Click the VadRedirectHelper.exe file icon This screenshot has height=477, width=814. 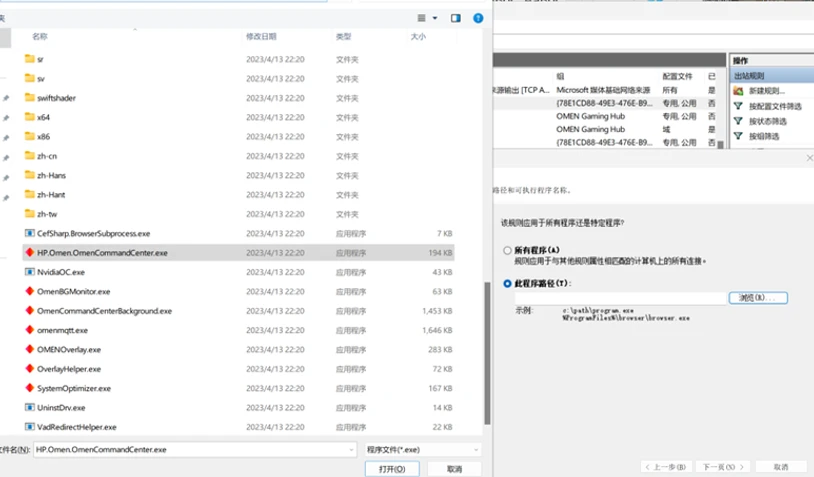(30, 427)
